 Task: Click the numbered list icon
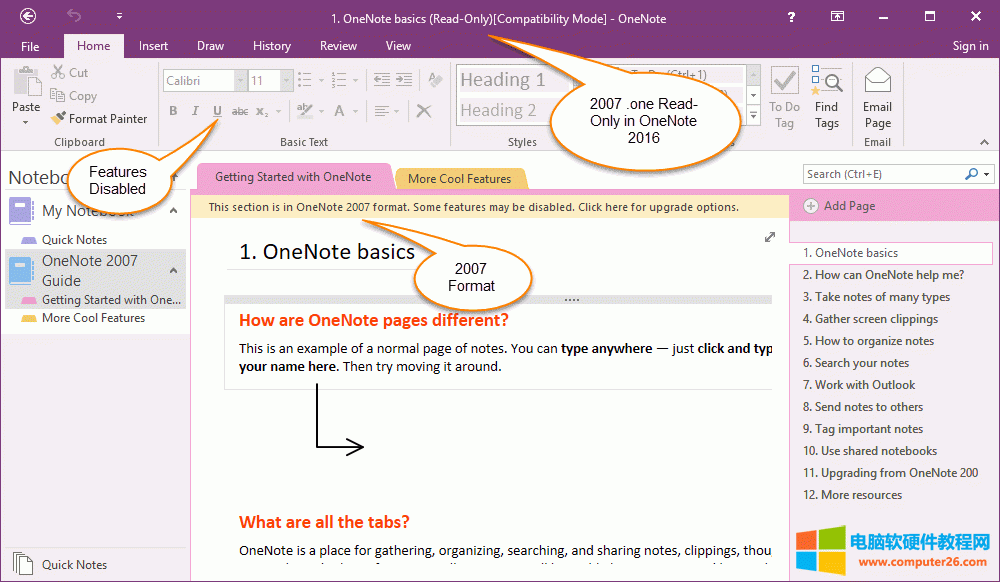tap(338, 79)
